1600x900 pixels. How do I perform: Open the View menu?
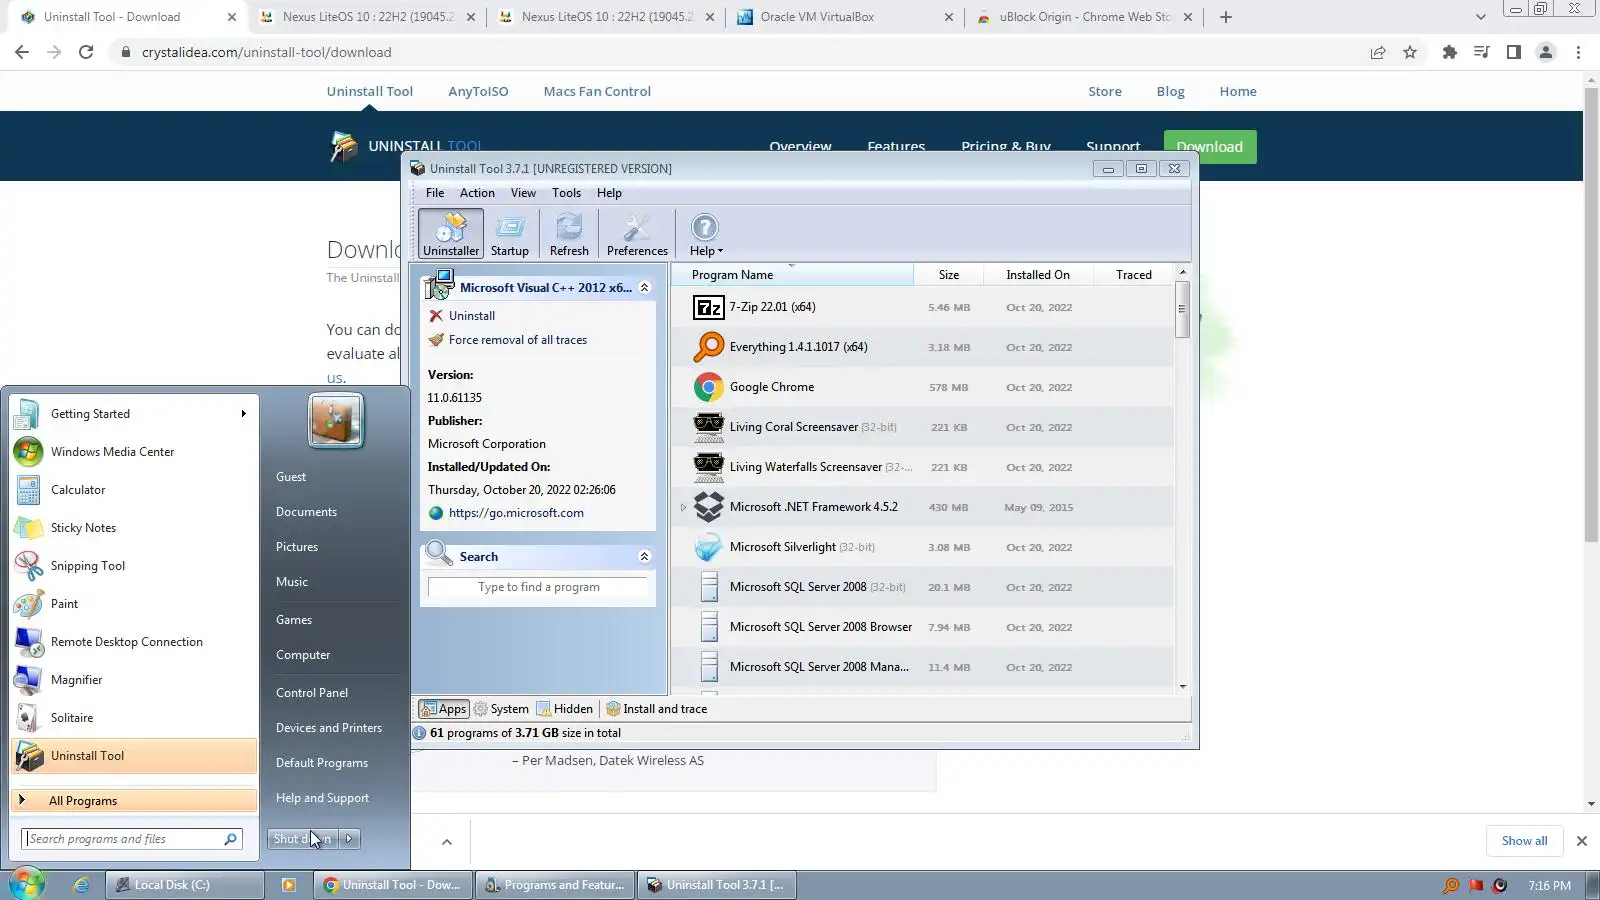(x=523, y=193)
